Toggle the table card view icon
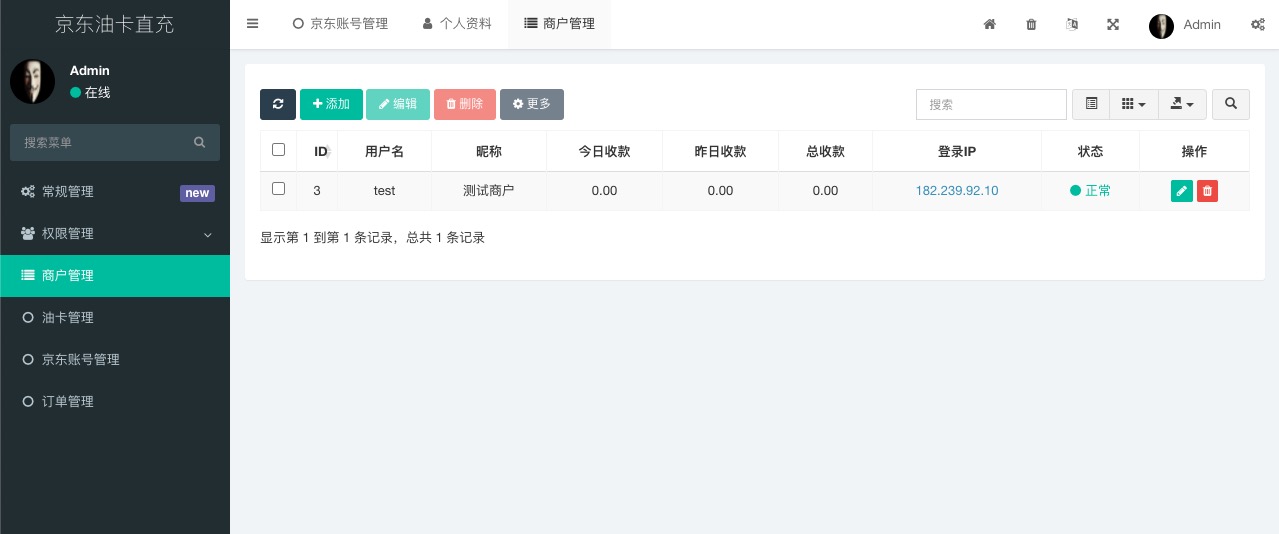The height and width of the screenshot is (534, 1279). click(1091, 104)
